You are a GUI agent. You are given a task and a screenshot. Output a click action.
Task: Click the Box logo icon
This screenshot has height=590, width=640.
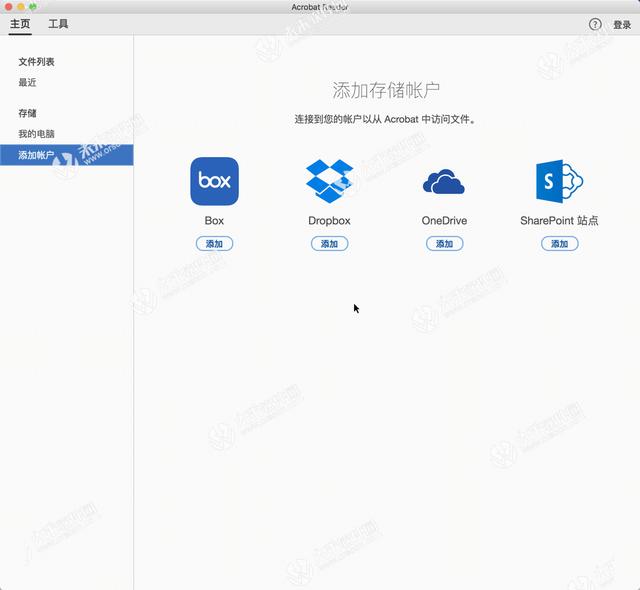[x=214, y=181]
